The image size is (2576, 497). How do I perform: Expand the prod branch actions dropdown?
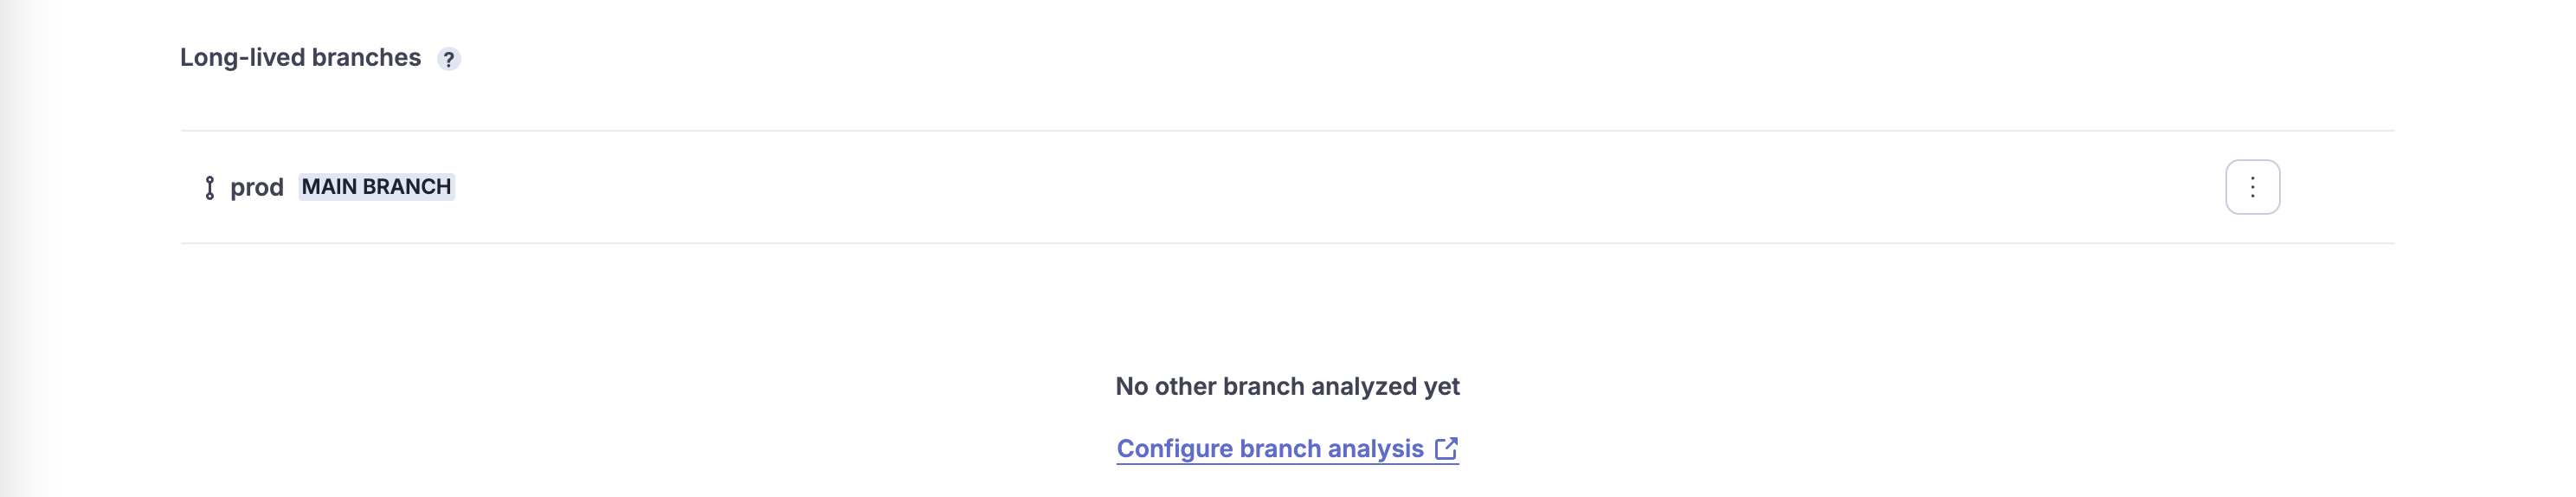point(2252,187)
